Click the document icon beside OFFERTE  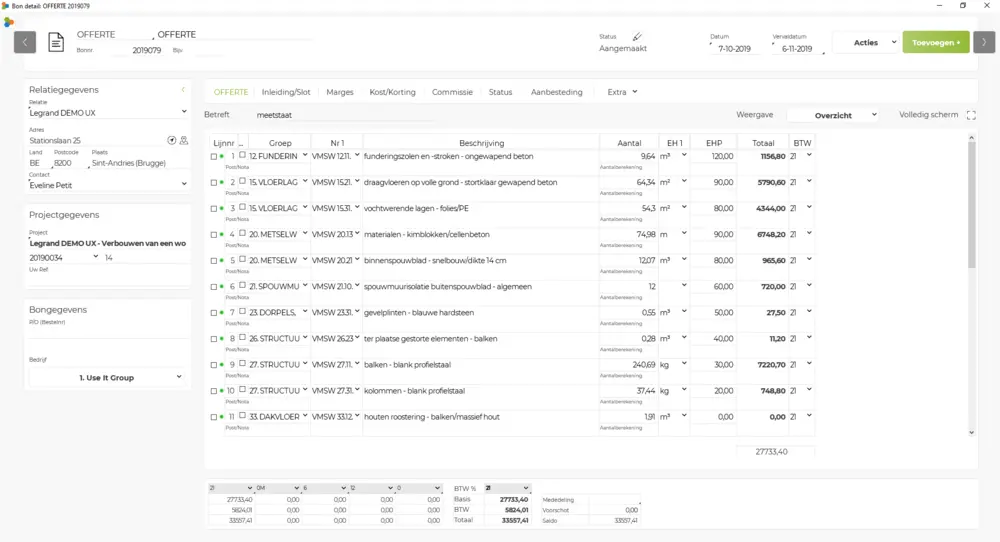[x=56, y=42]
